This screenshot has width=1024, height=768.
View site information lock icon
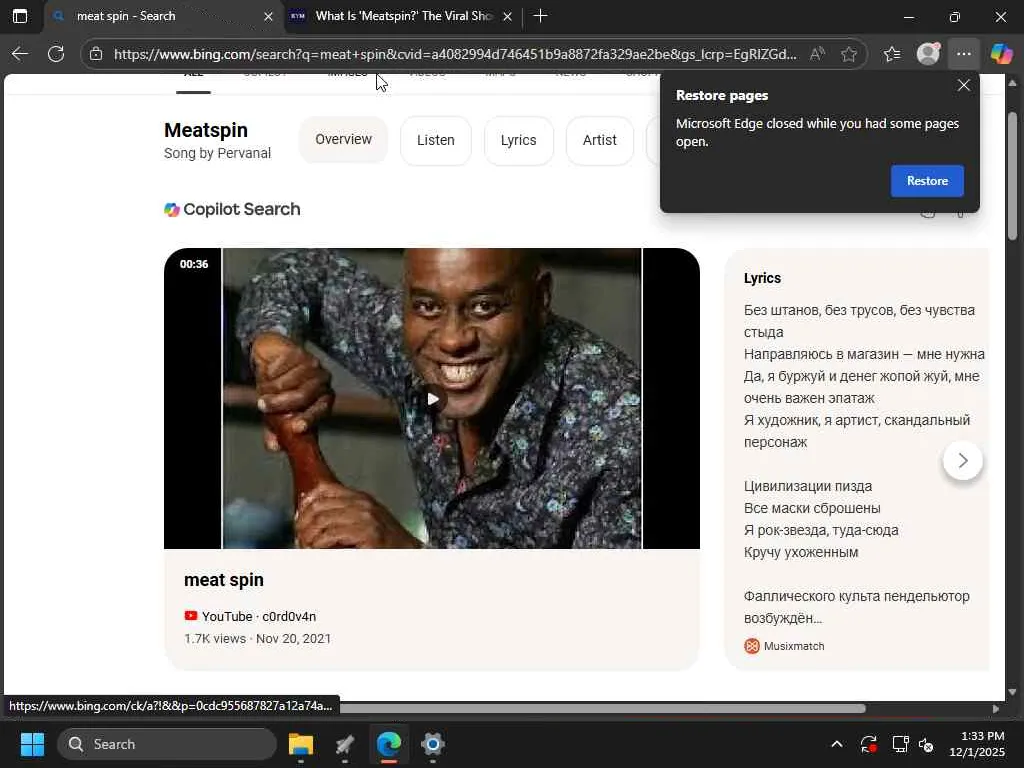(96, 54)
